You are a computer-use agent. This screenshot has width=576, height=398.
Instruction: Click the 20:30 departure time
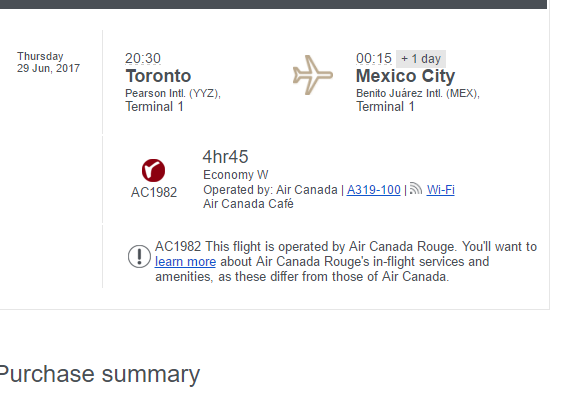coord(143,58)
